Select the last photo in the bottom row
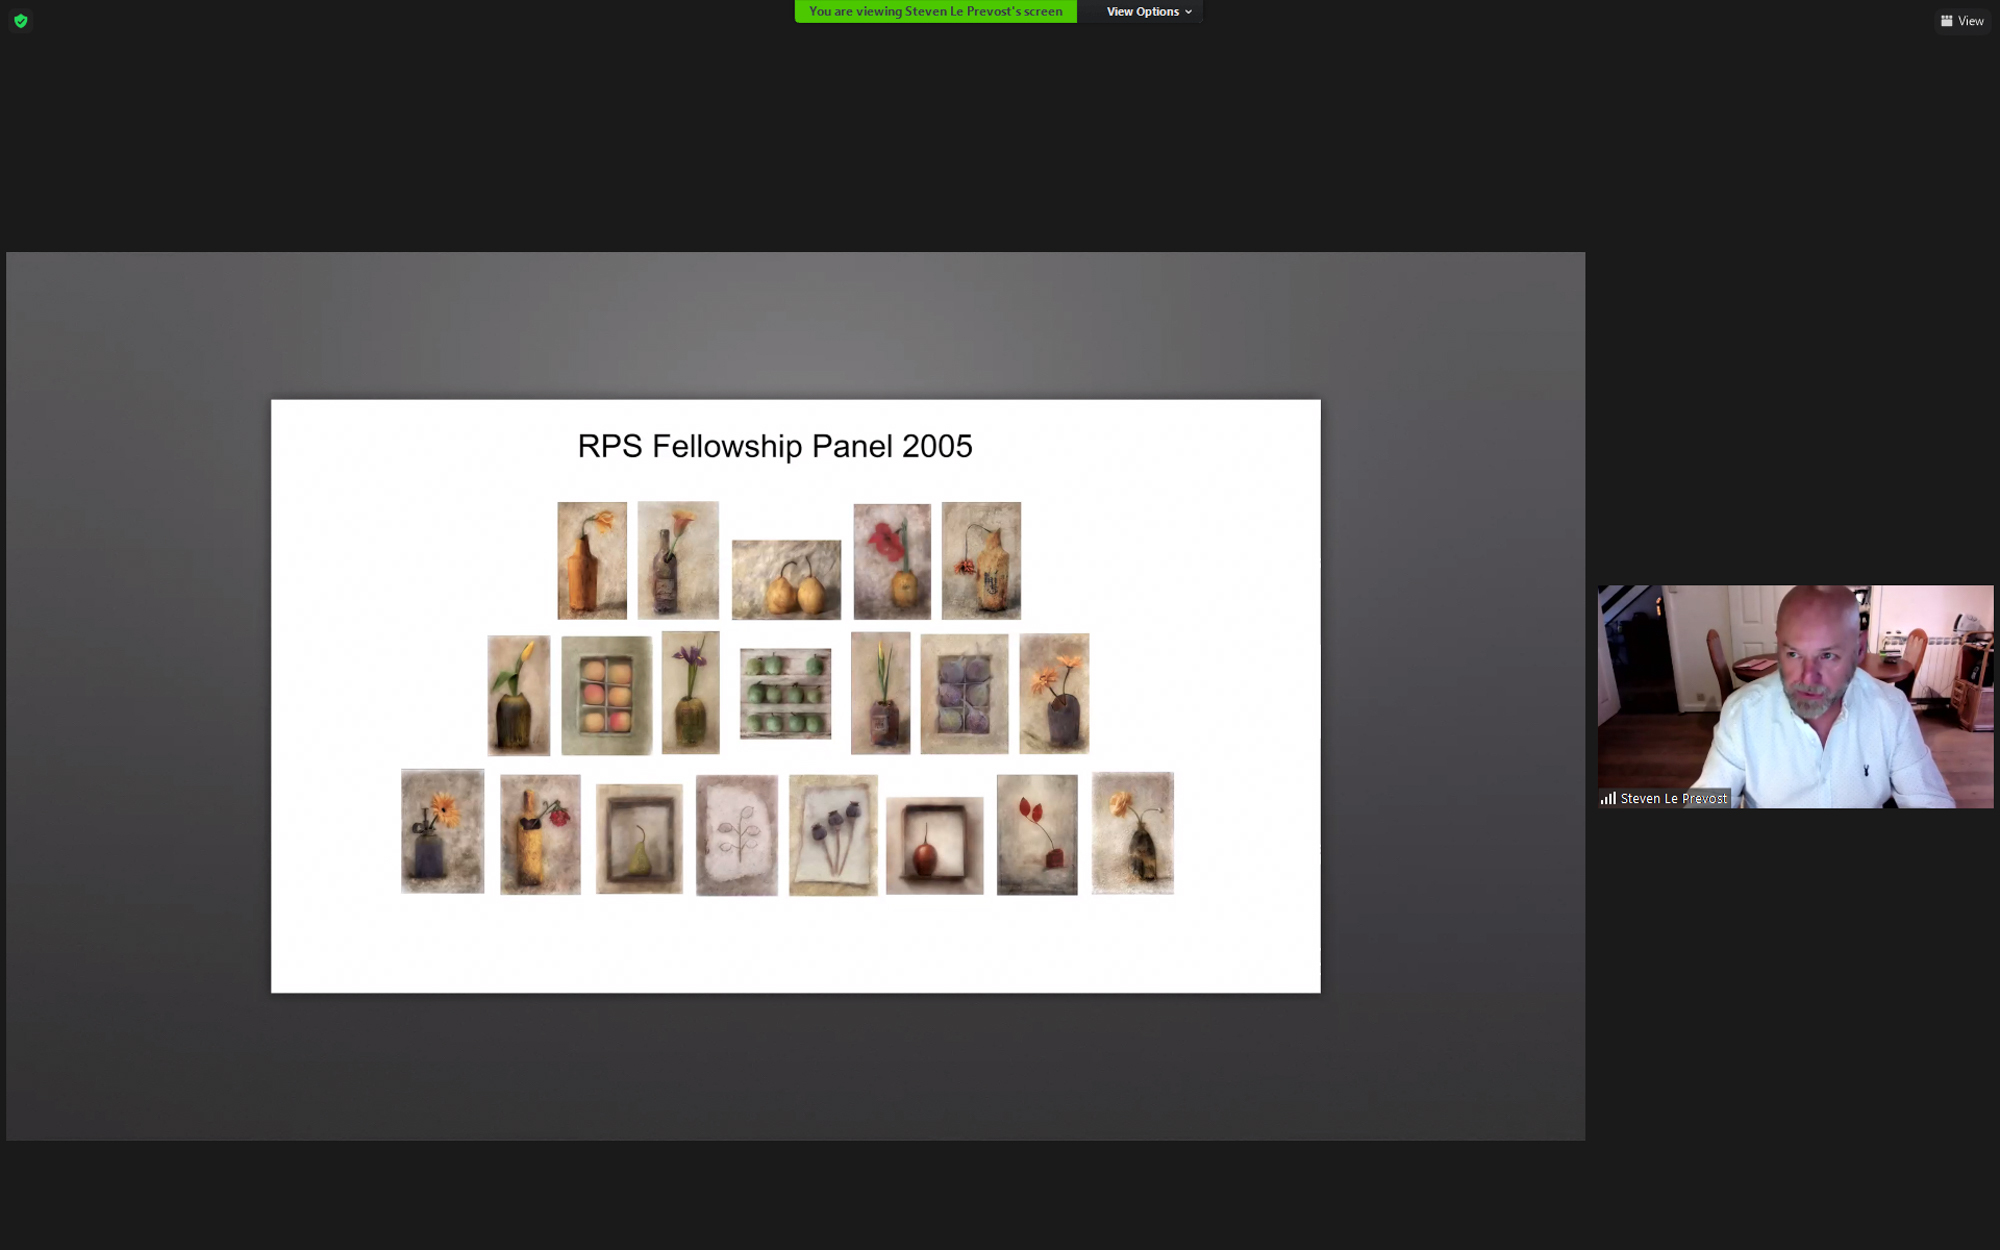2000x1250 pixels. [1132, 832]
